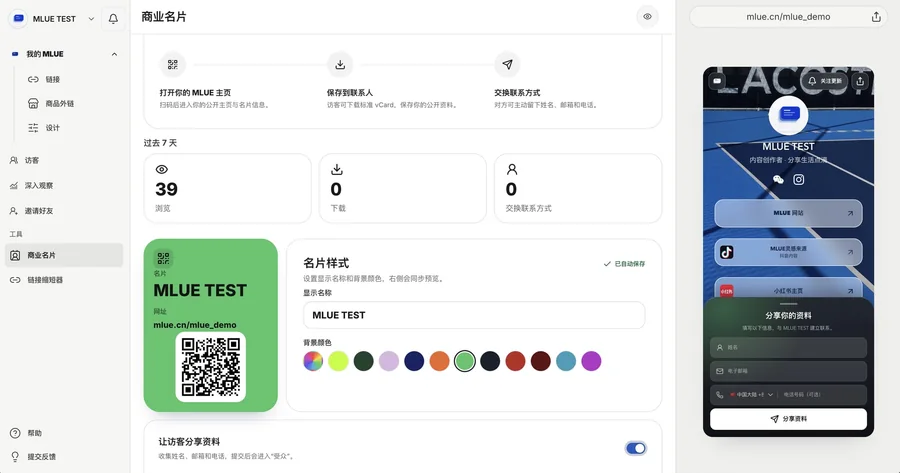Click the download icon above 保存到联系人
The image size is (900, 473).
coord(340,64)
